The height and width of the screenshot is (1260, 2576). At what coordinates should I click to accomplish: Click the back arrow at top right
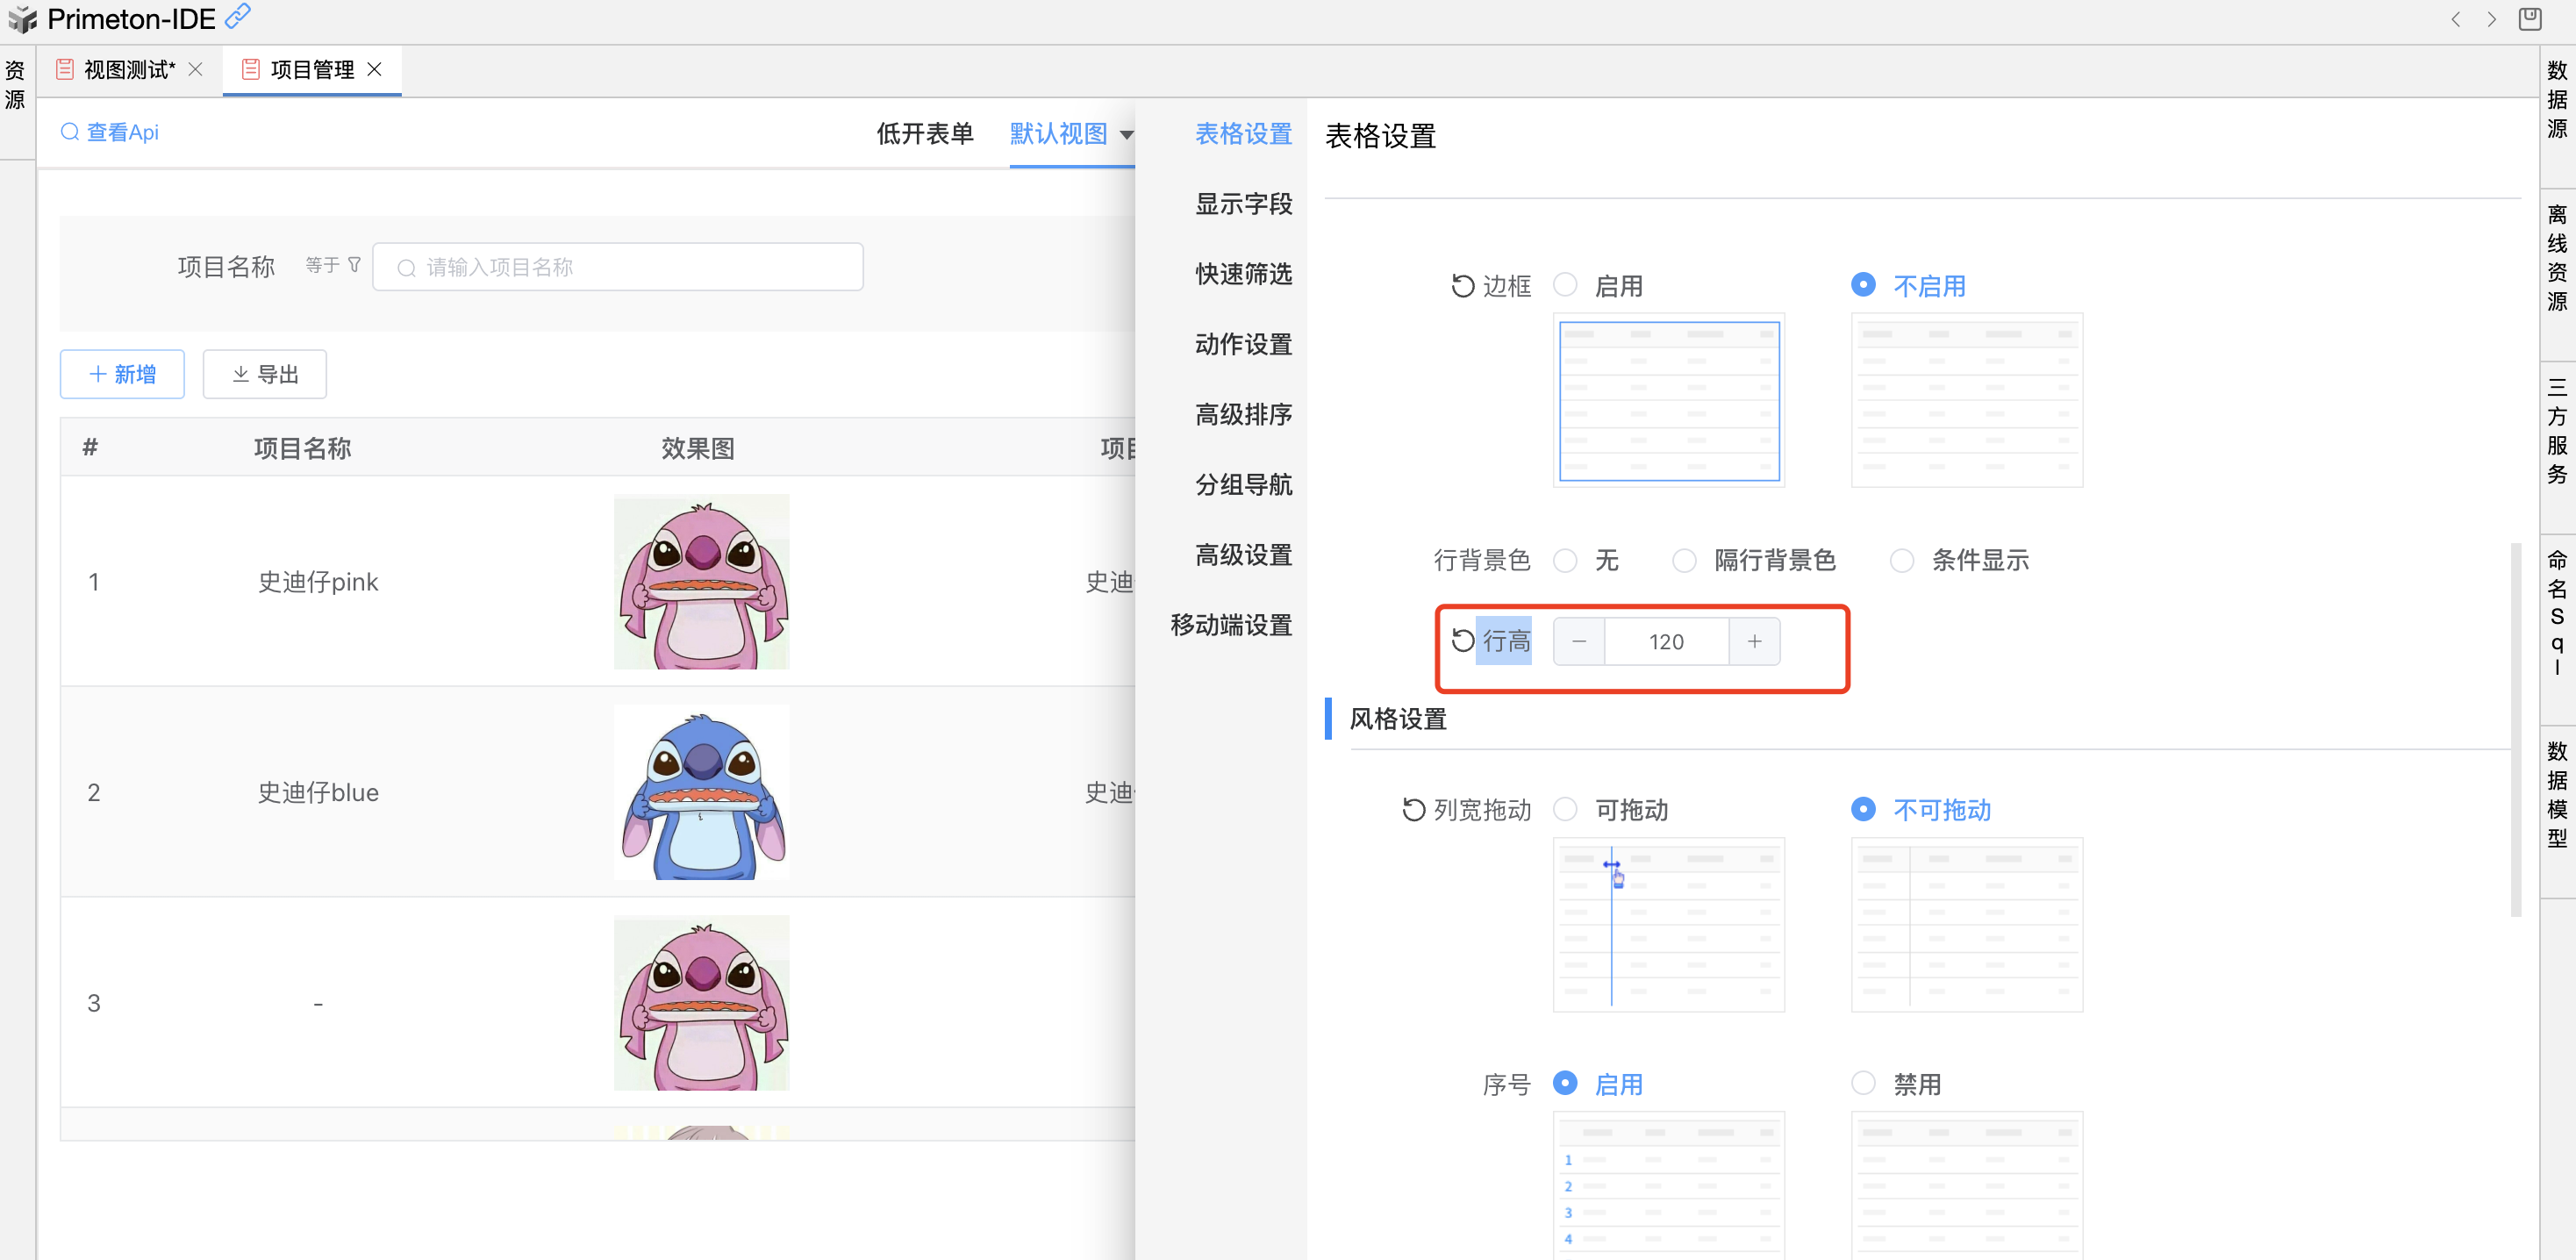click(x=2455, y=19)
